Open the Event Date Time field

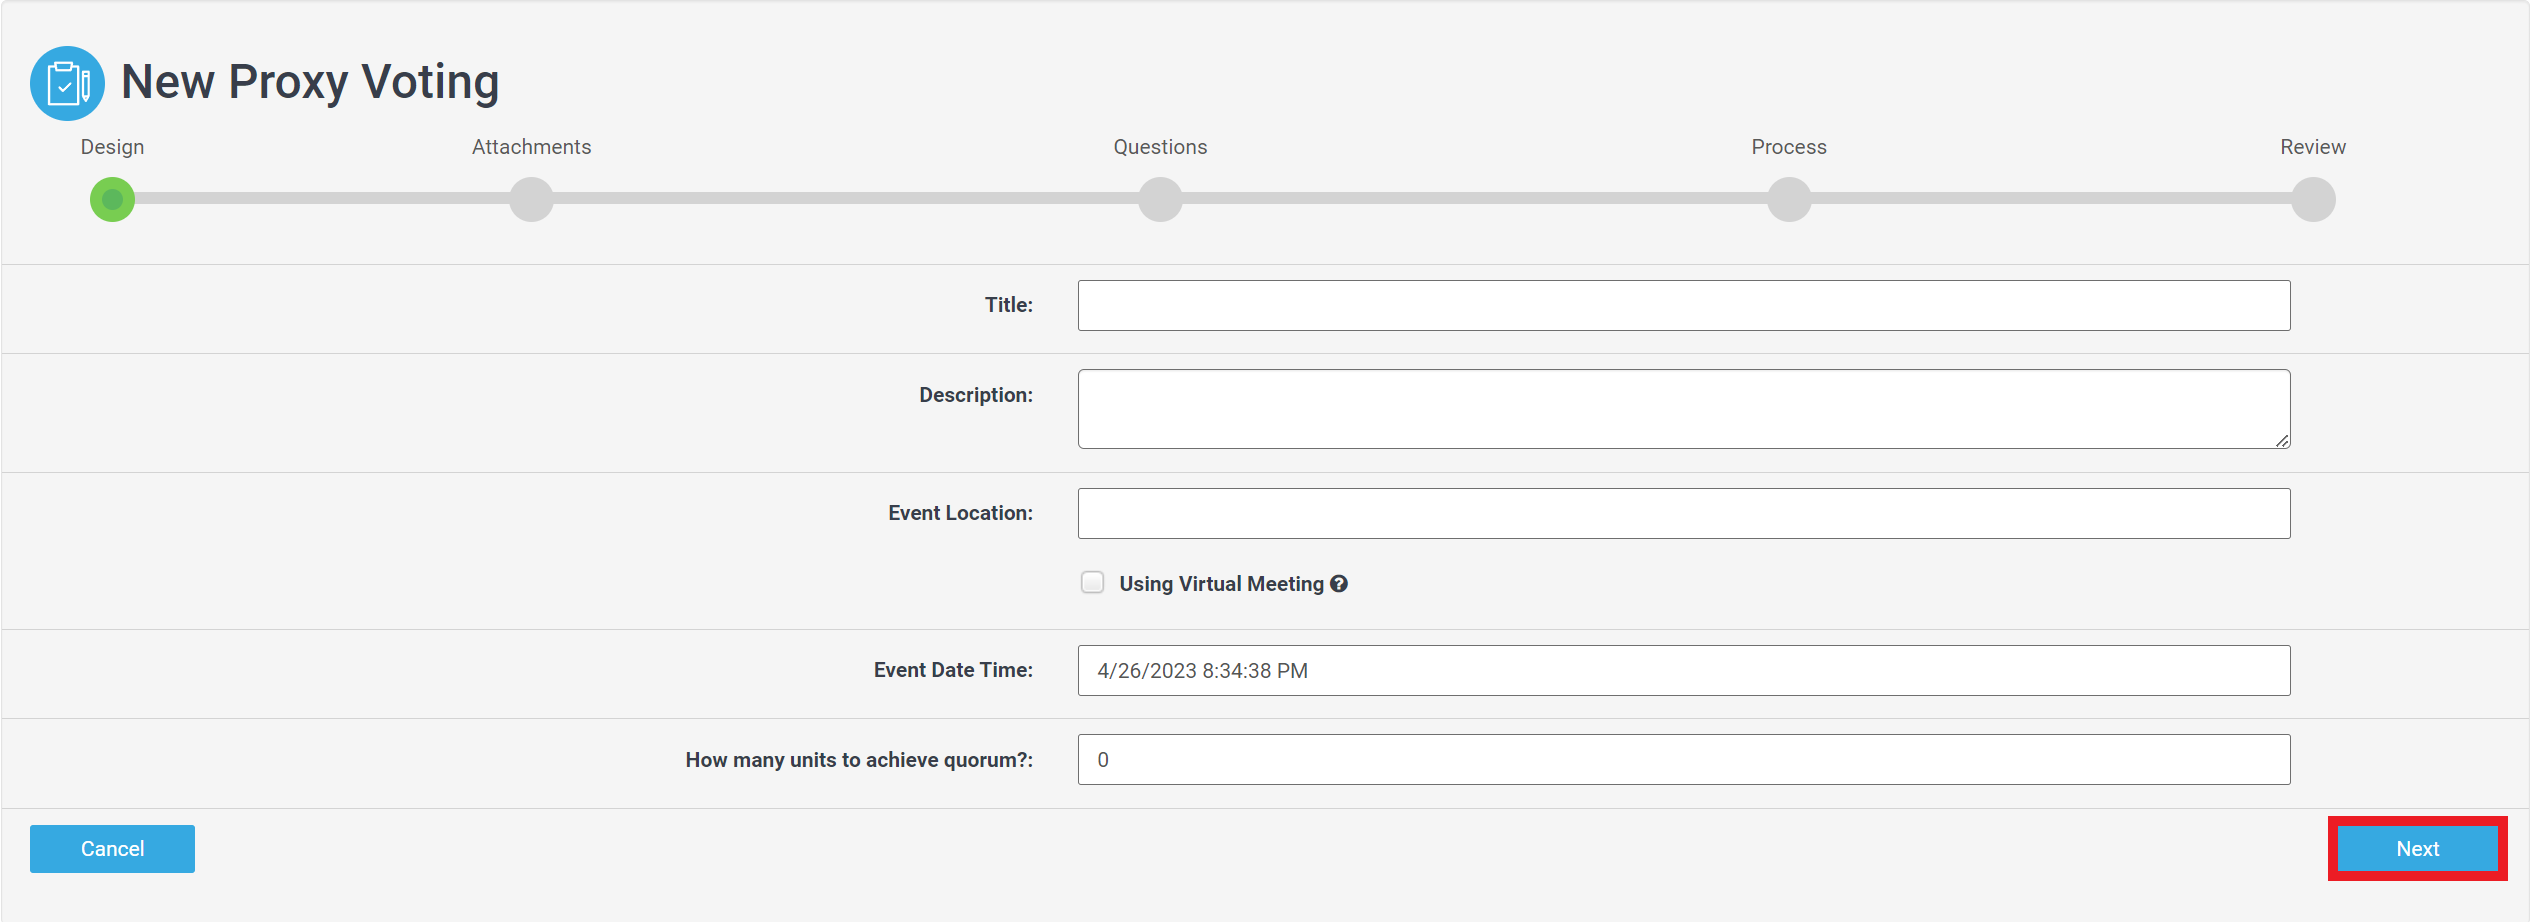(x=1683, y=670)
